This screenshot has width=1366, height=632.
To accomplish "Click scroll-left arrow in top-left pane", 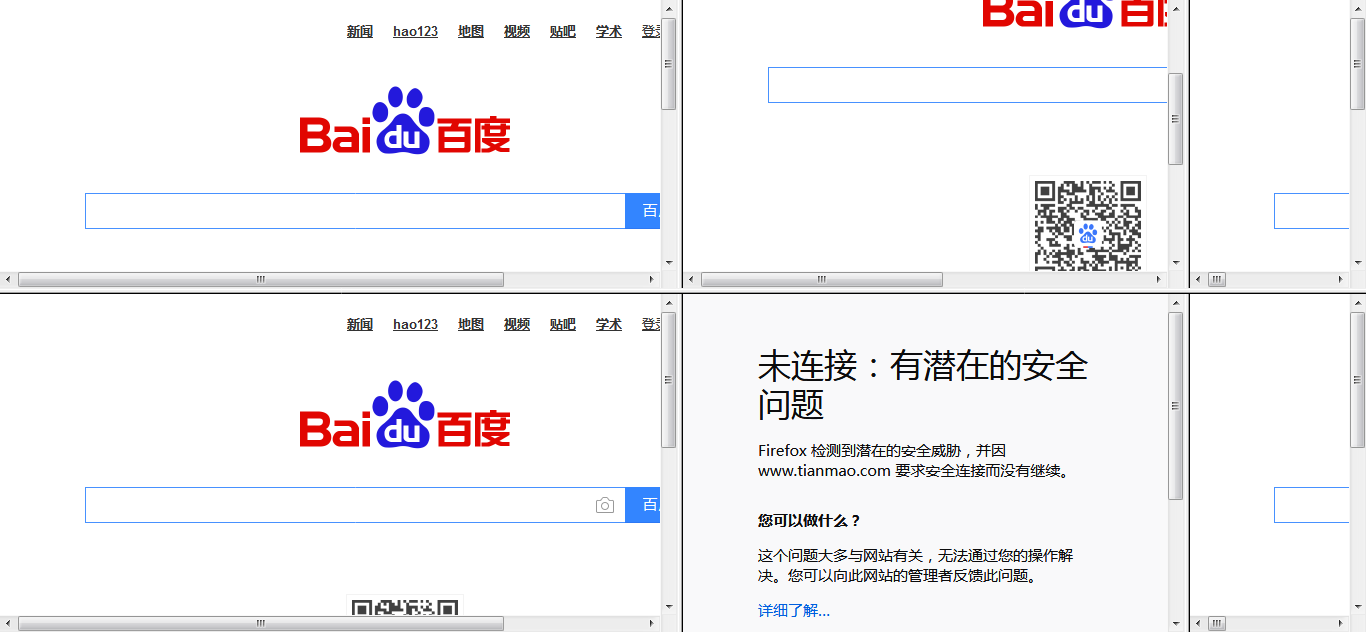I will pyautogui.click(x=8, y=280).
